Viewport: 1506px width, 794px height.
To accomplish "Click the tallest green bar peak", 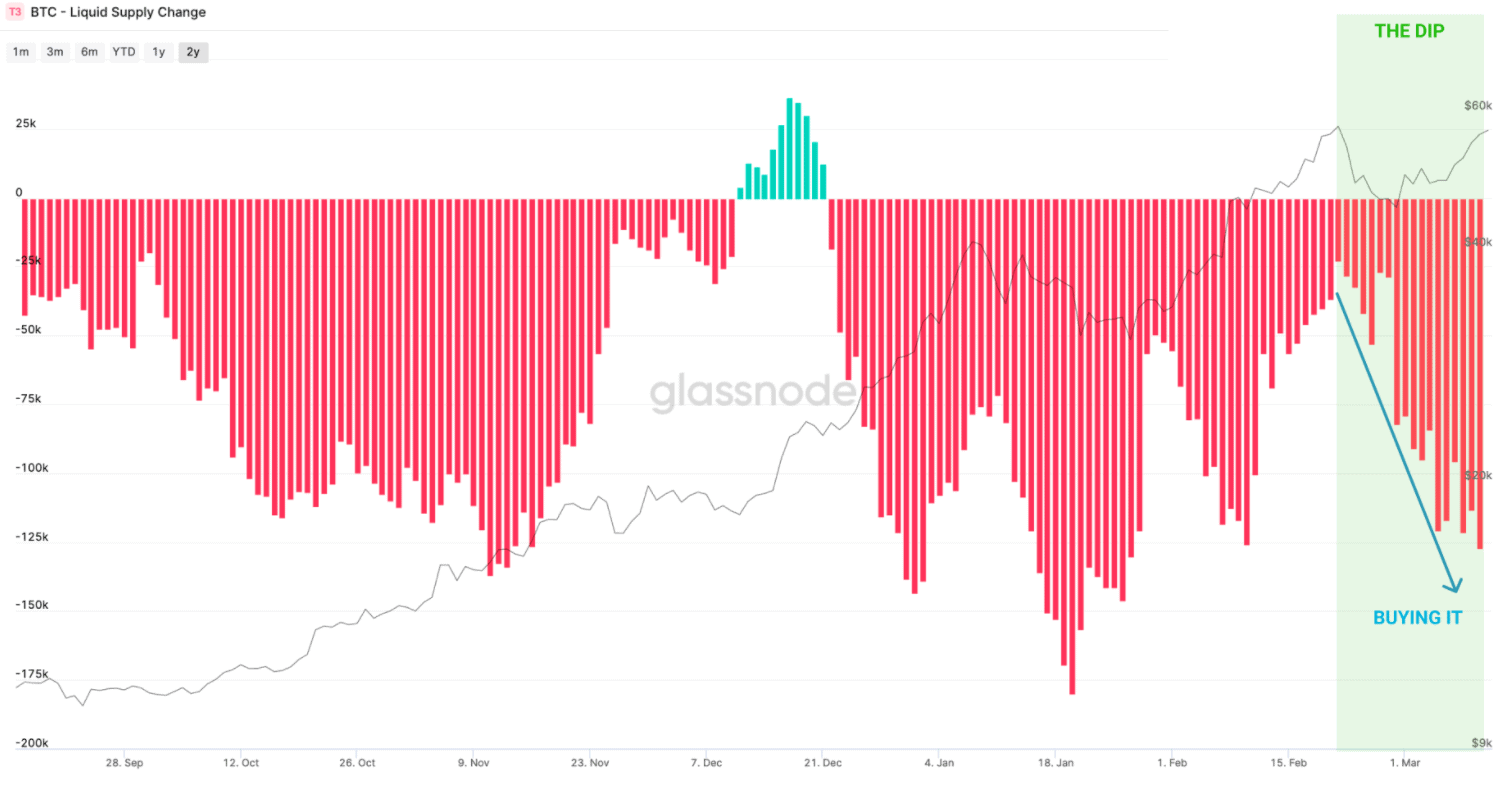I will point(790,148).
